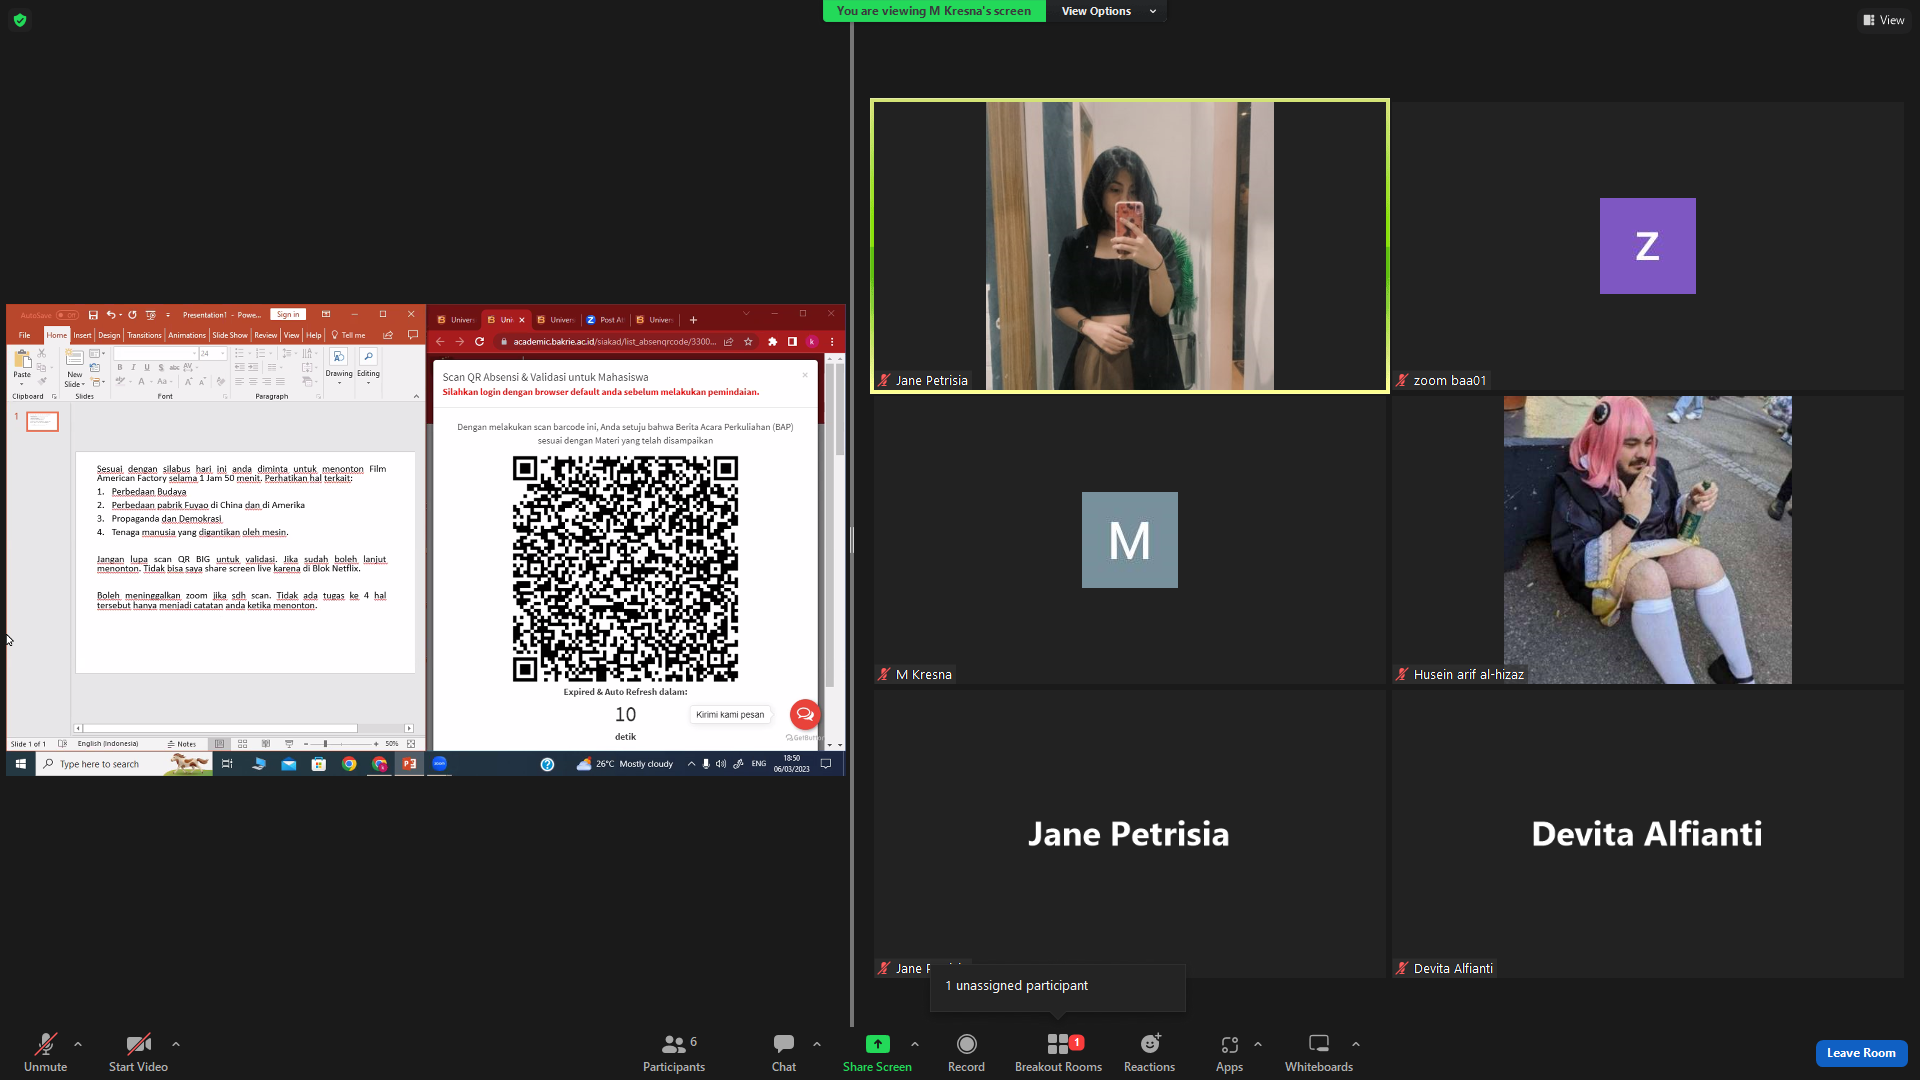Viewport: 1920px width, 1080px height.
Task: Click the Leave Room button
Action: (x=1861, y=1053)
